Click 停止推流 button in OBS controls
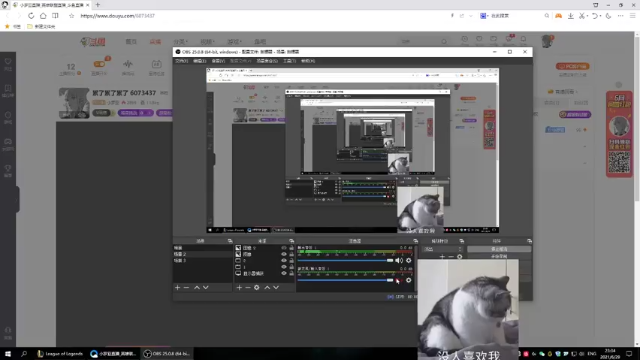The image size is (640, 360). coord(499,249)
